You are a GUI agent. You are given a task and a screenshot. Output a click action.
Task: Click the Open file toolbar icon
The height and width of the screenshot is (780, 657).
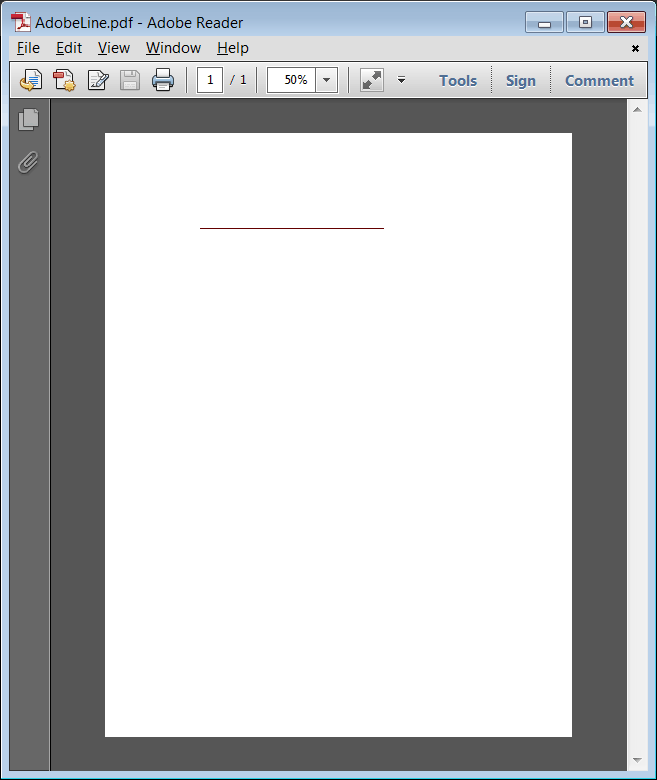tap(31, 80)
